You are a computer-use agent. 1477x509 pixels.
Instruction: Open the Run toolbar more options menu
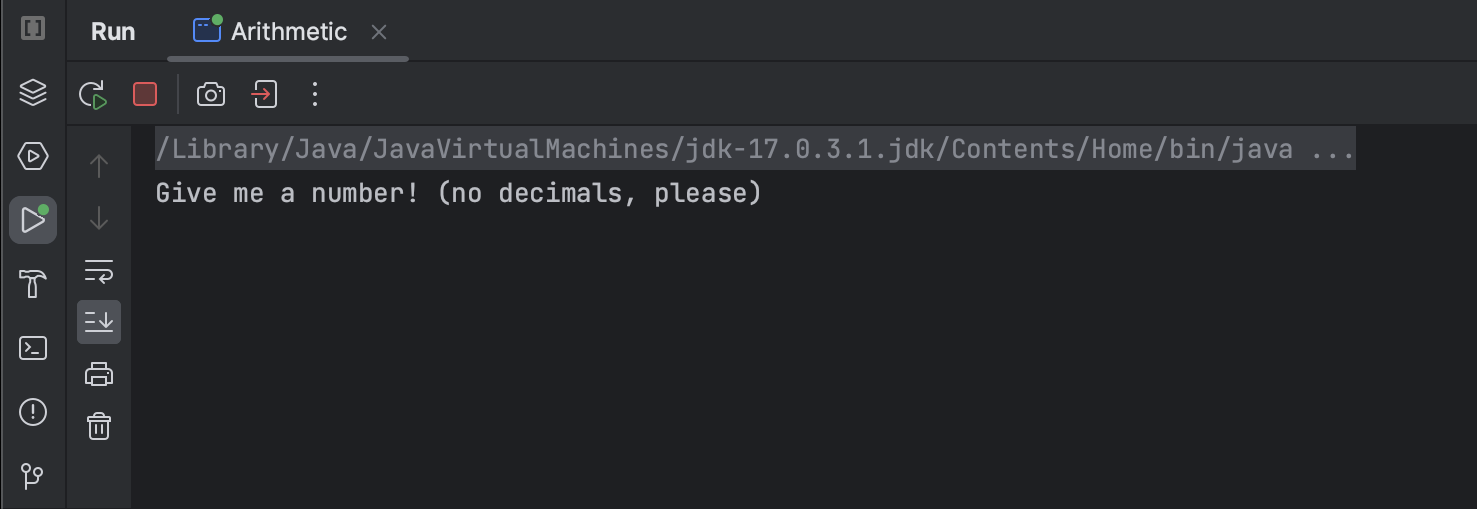(315, 94)
